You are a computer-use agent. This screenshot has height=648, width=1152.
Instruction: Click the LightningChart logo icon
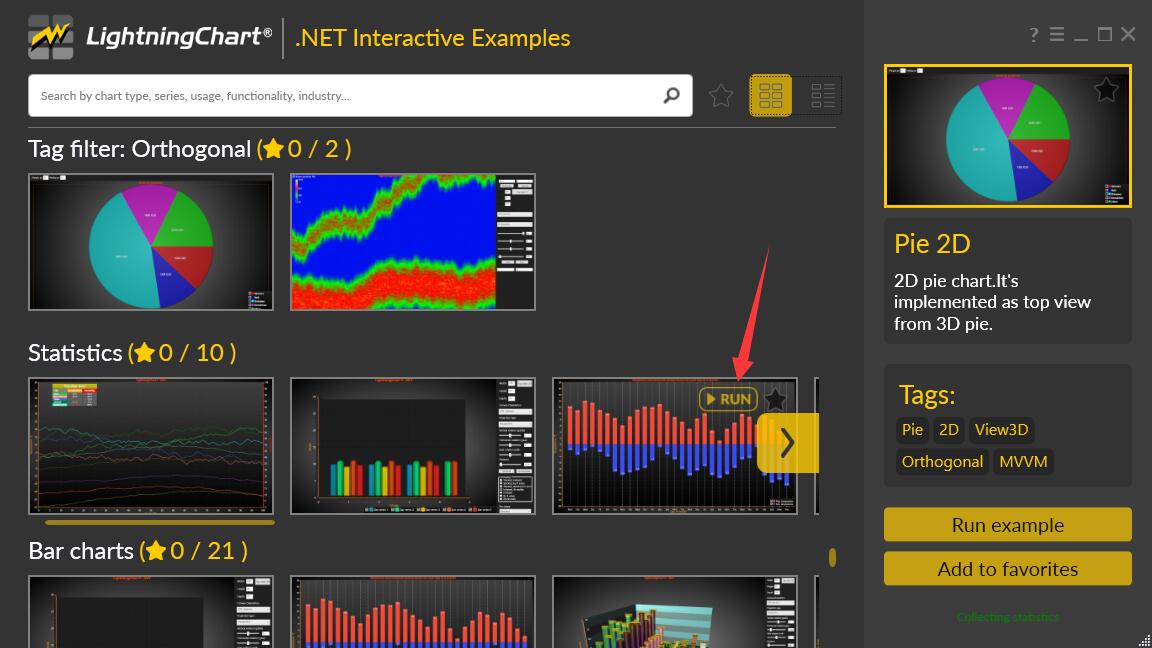[x=50, y=37]
